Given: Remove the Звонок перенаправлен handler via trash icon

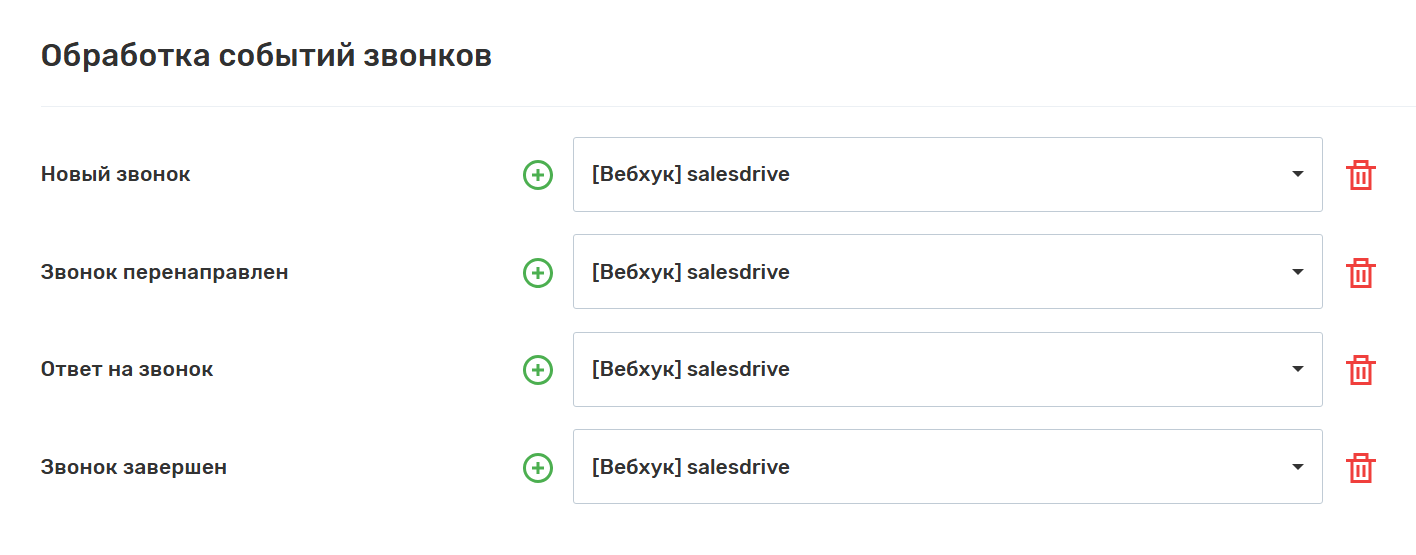Looking at the screenshot, I should (x=1360, y=272).
